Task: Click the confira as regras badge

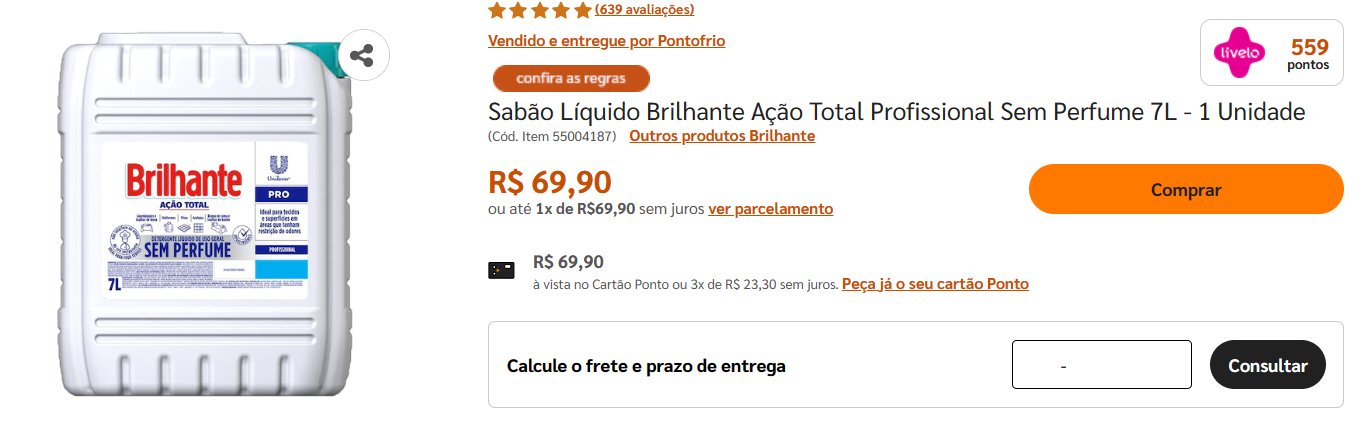Action: 571,78
